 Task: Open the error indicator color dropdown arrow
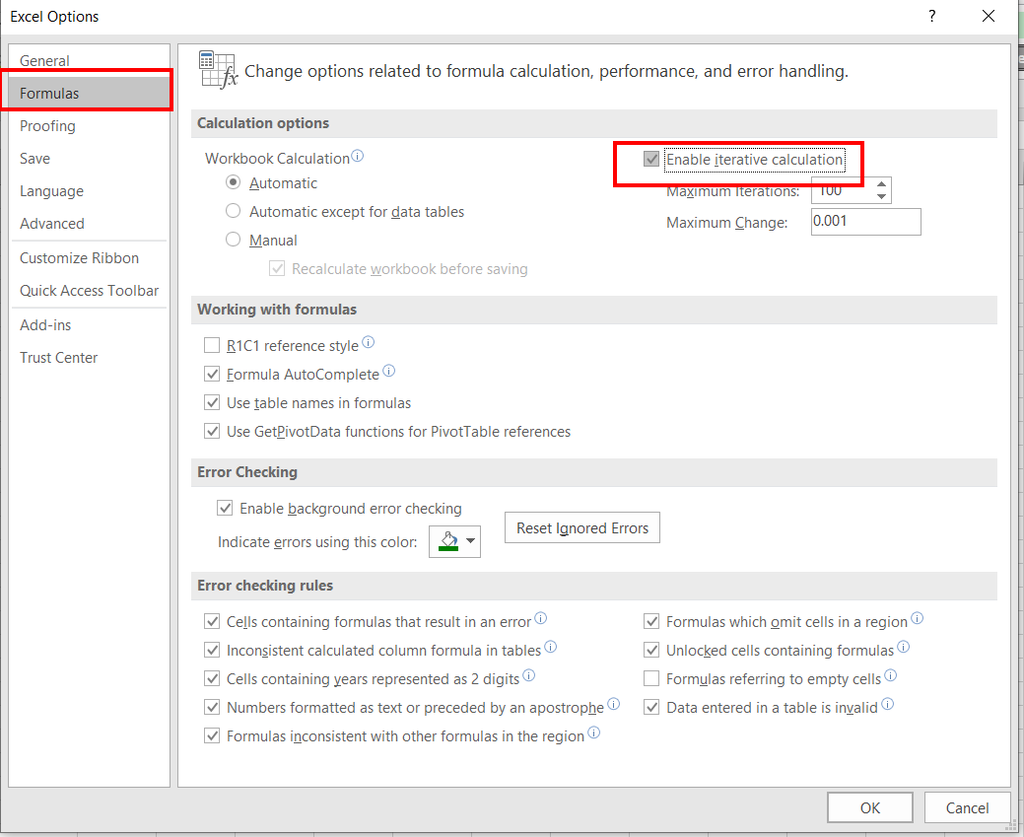[x=470, y=541]
